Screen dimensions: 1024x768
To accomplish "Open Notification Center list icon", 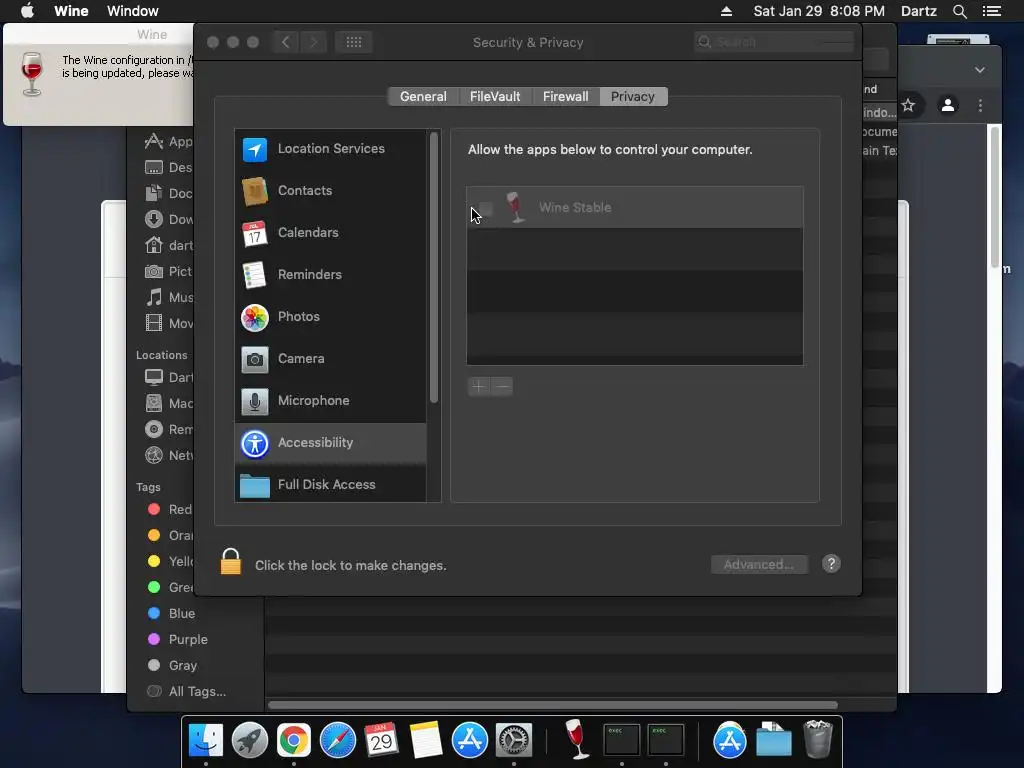I will pyautogui.click(x=991, y=11).
